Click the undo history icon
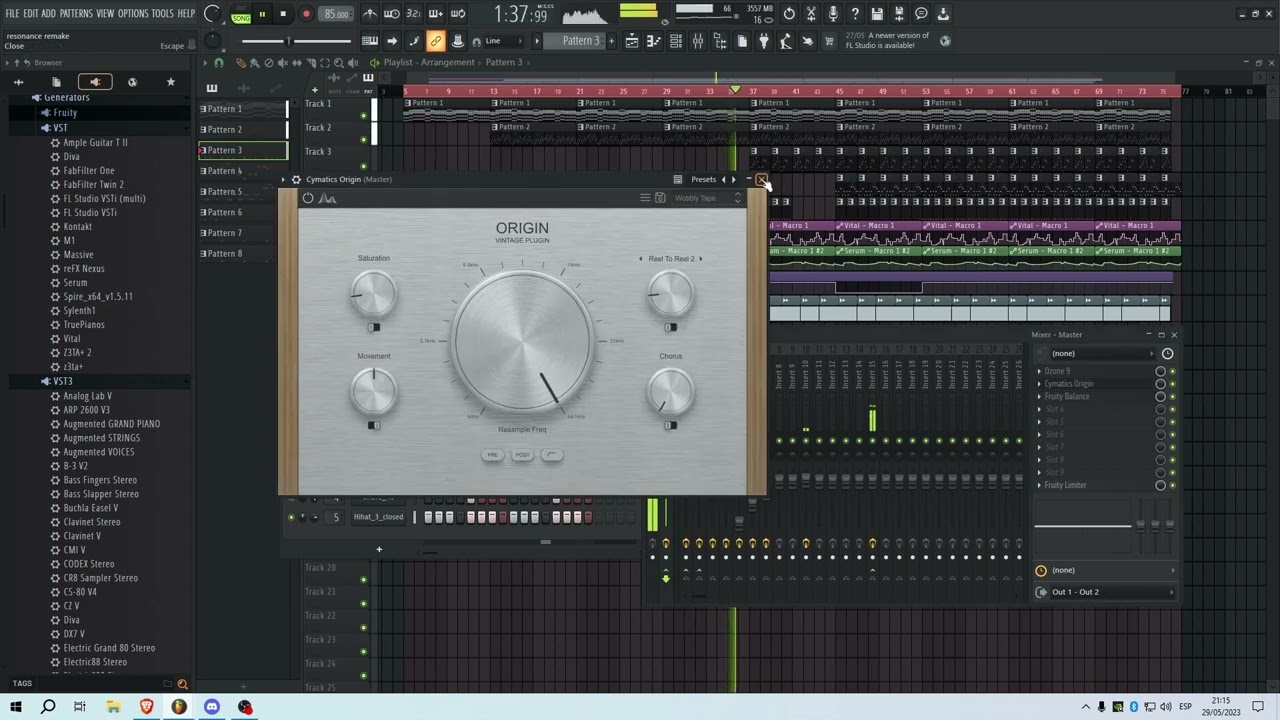Image resolution: width=1280 pixels, height=720 pixels. pos(789,14)
